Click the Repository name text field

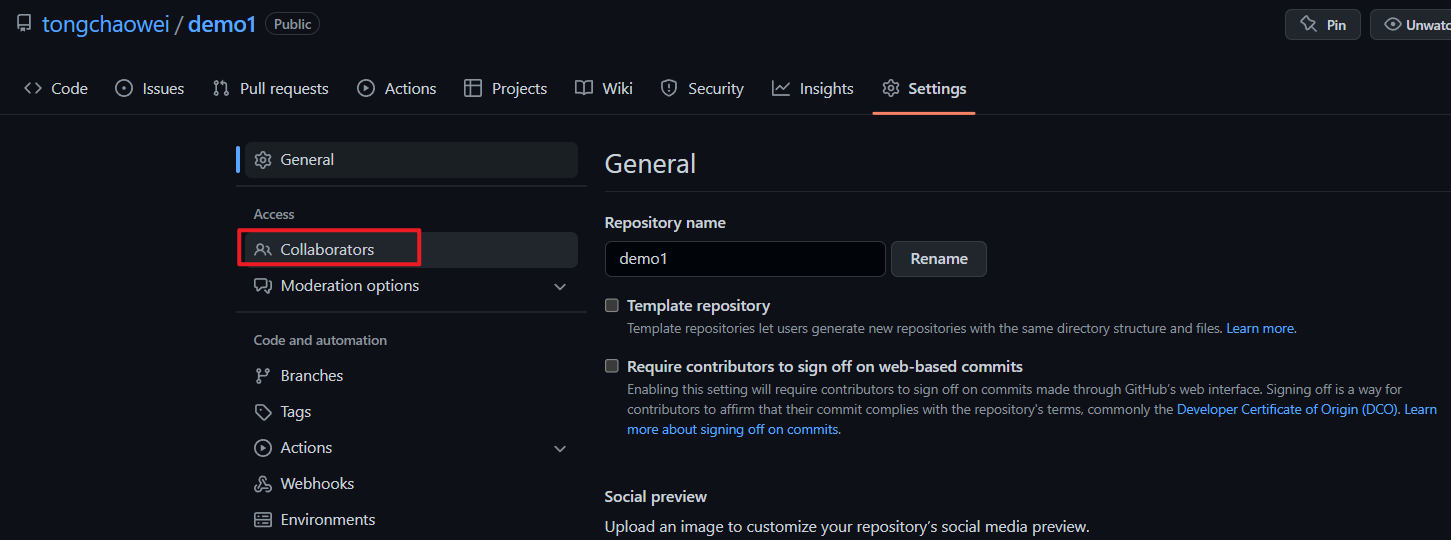pyautogui.click(x=745, y=259)
